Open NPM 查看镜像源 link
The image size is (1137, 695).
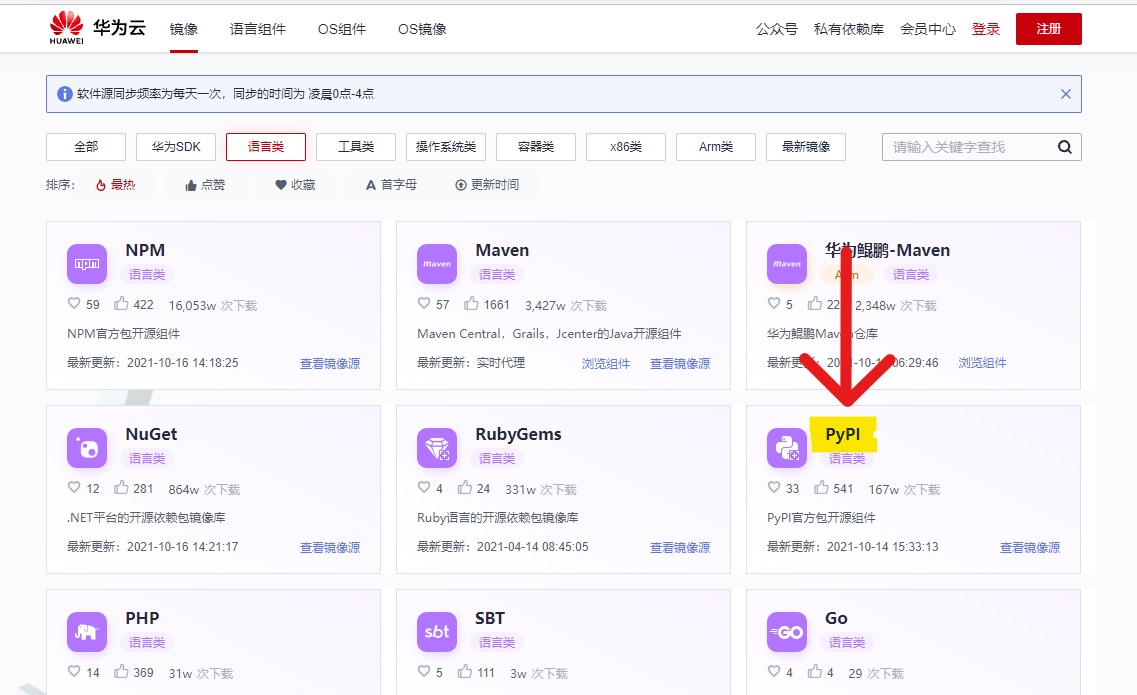click(x=330, y=363)
